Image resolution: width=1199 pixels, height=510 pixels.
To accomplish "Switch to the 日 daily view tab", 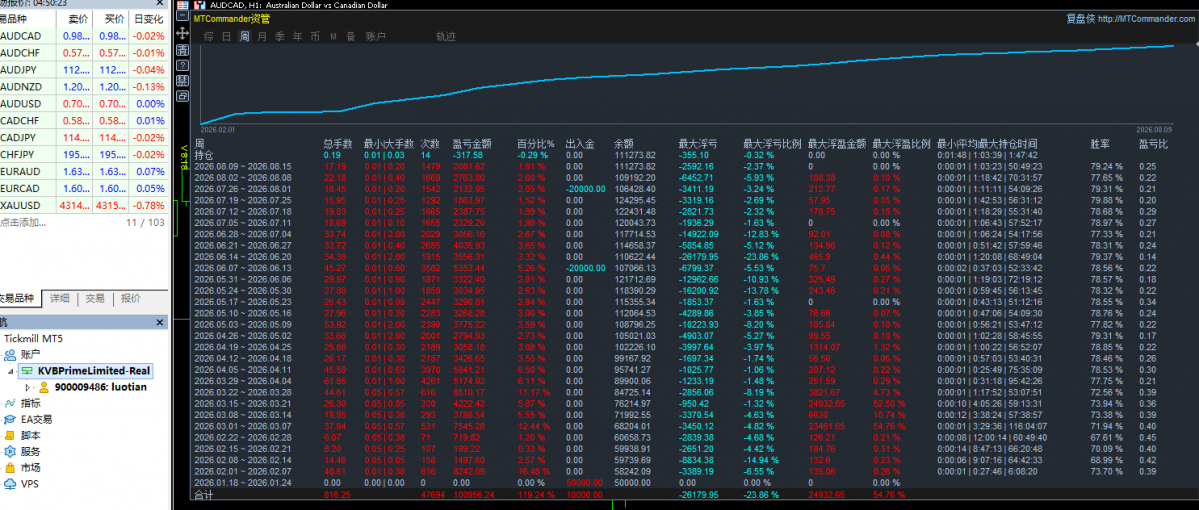I will click(x=226, y=36).
